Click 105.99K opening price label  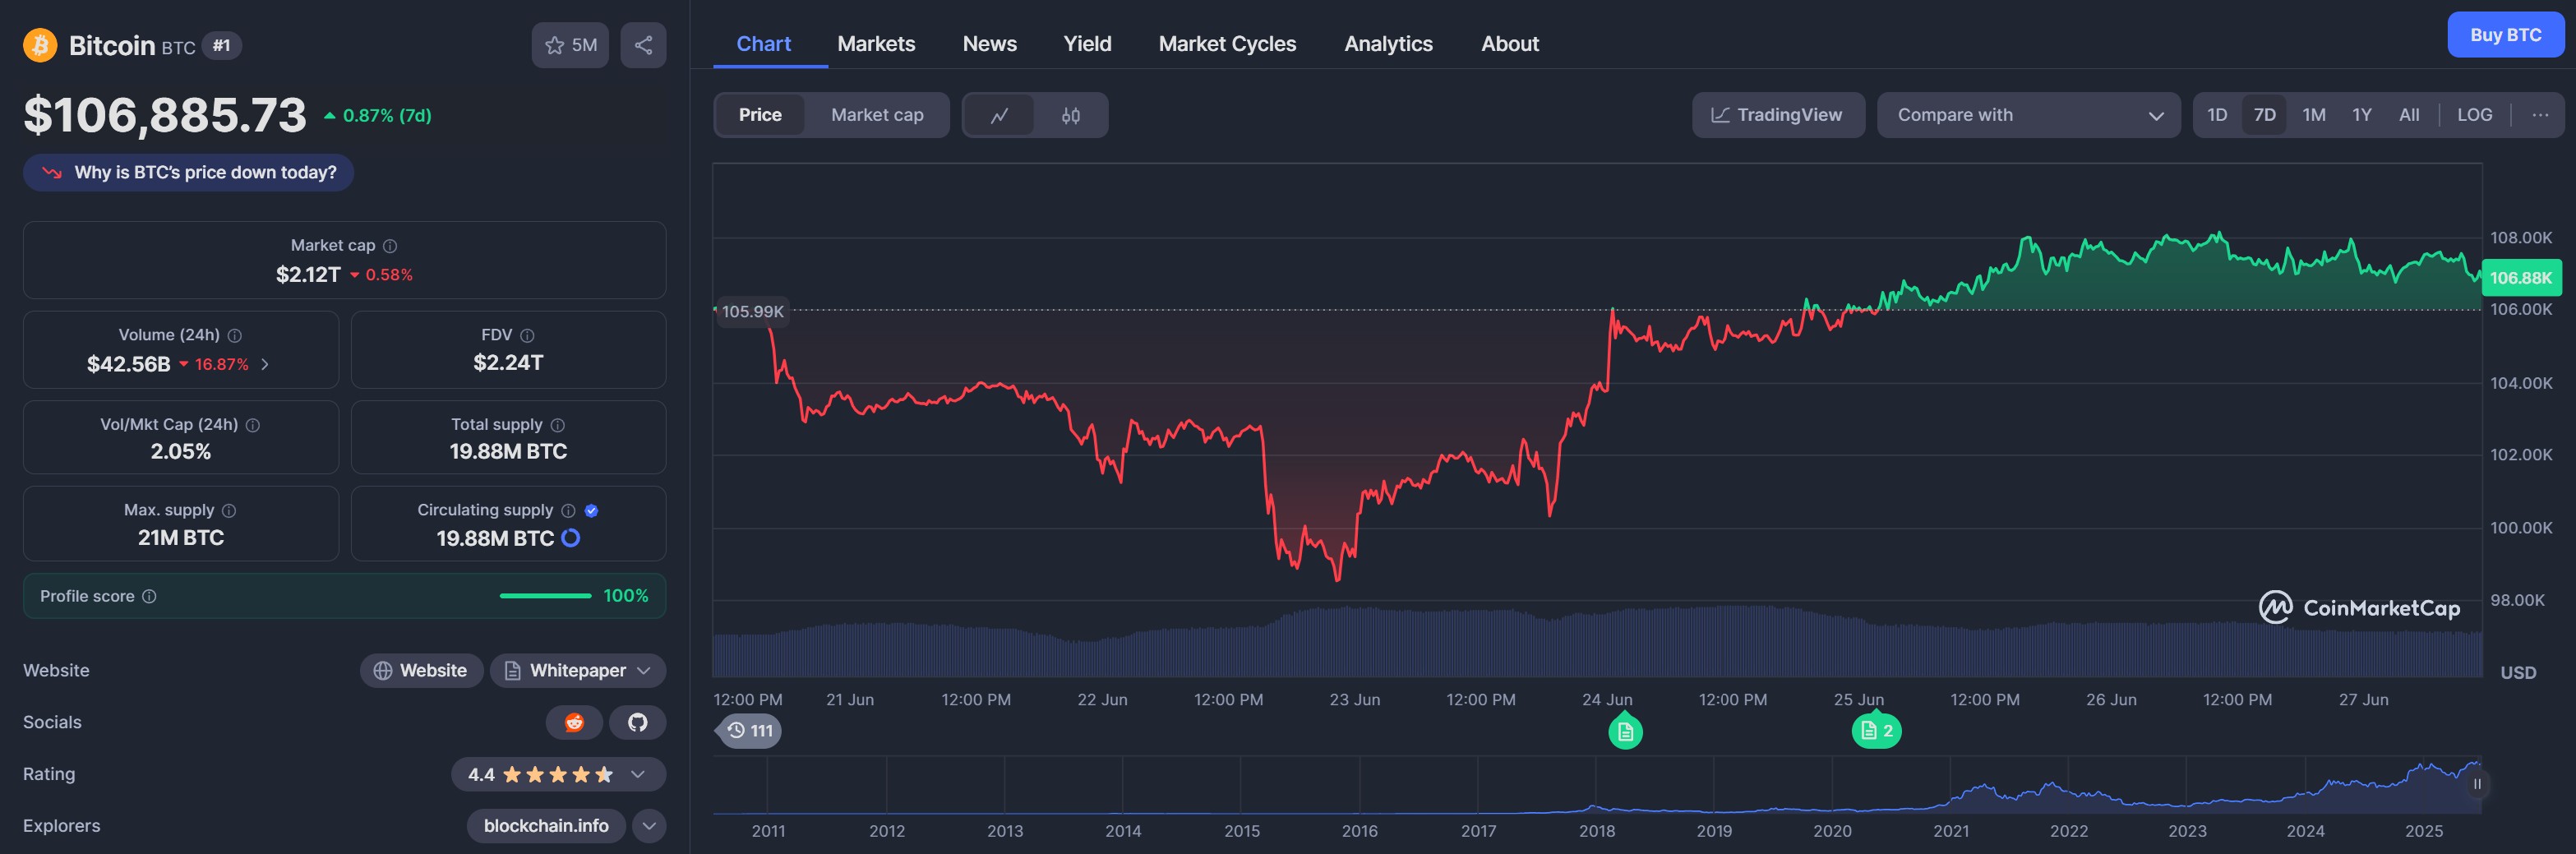tap(752, 312)
